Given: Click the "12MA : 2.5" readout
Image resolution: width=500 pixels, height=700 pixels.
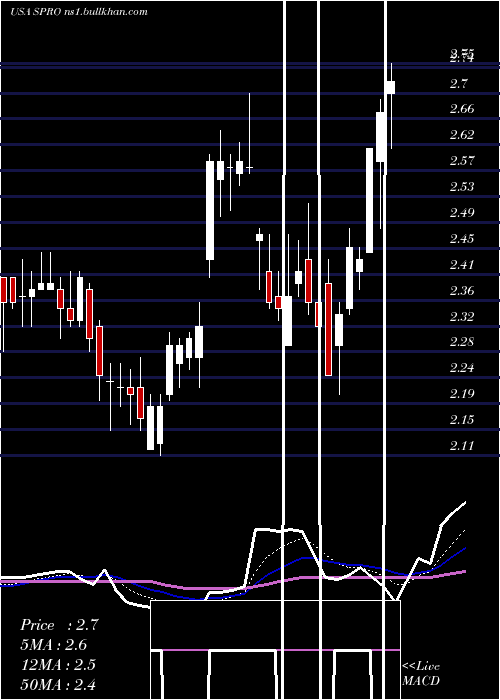Looking at the screenshot, I should pos(58,664).
